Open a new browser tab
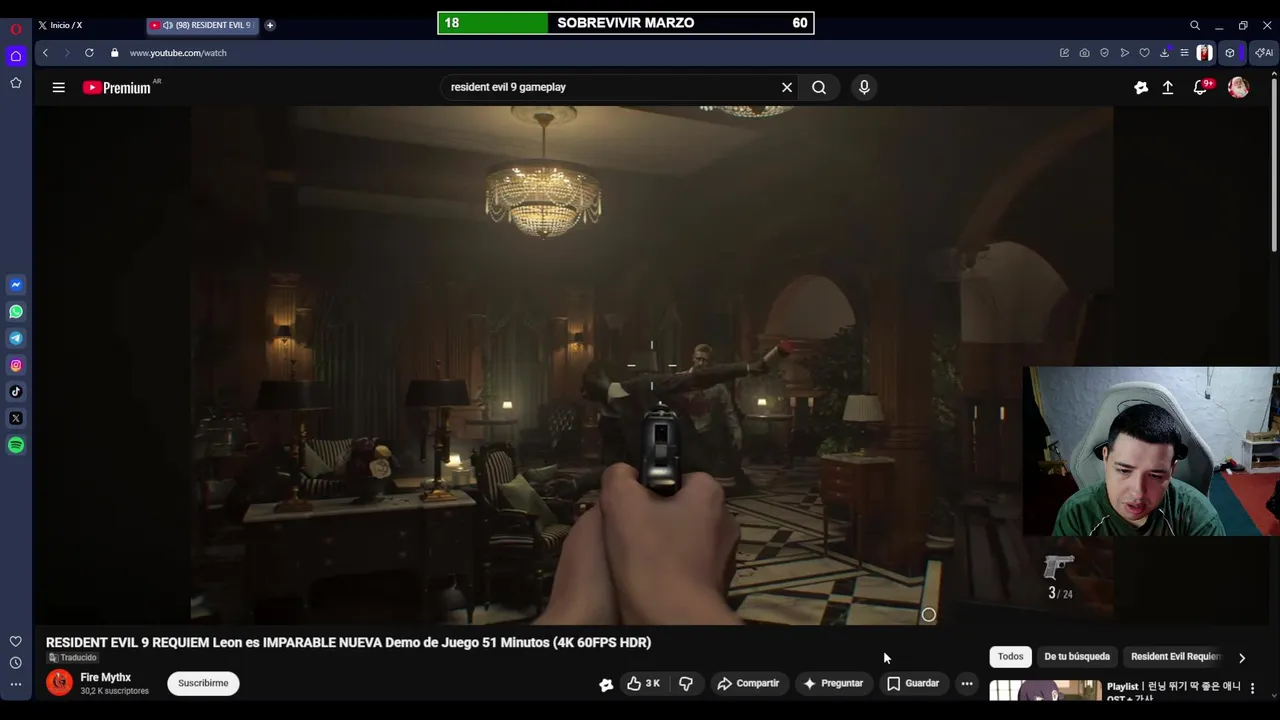 tap(270, 25)
